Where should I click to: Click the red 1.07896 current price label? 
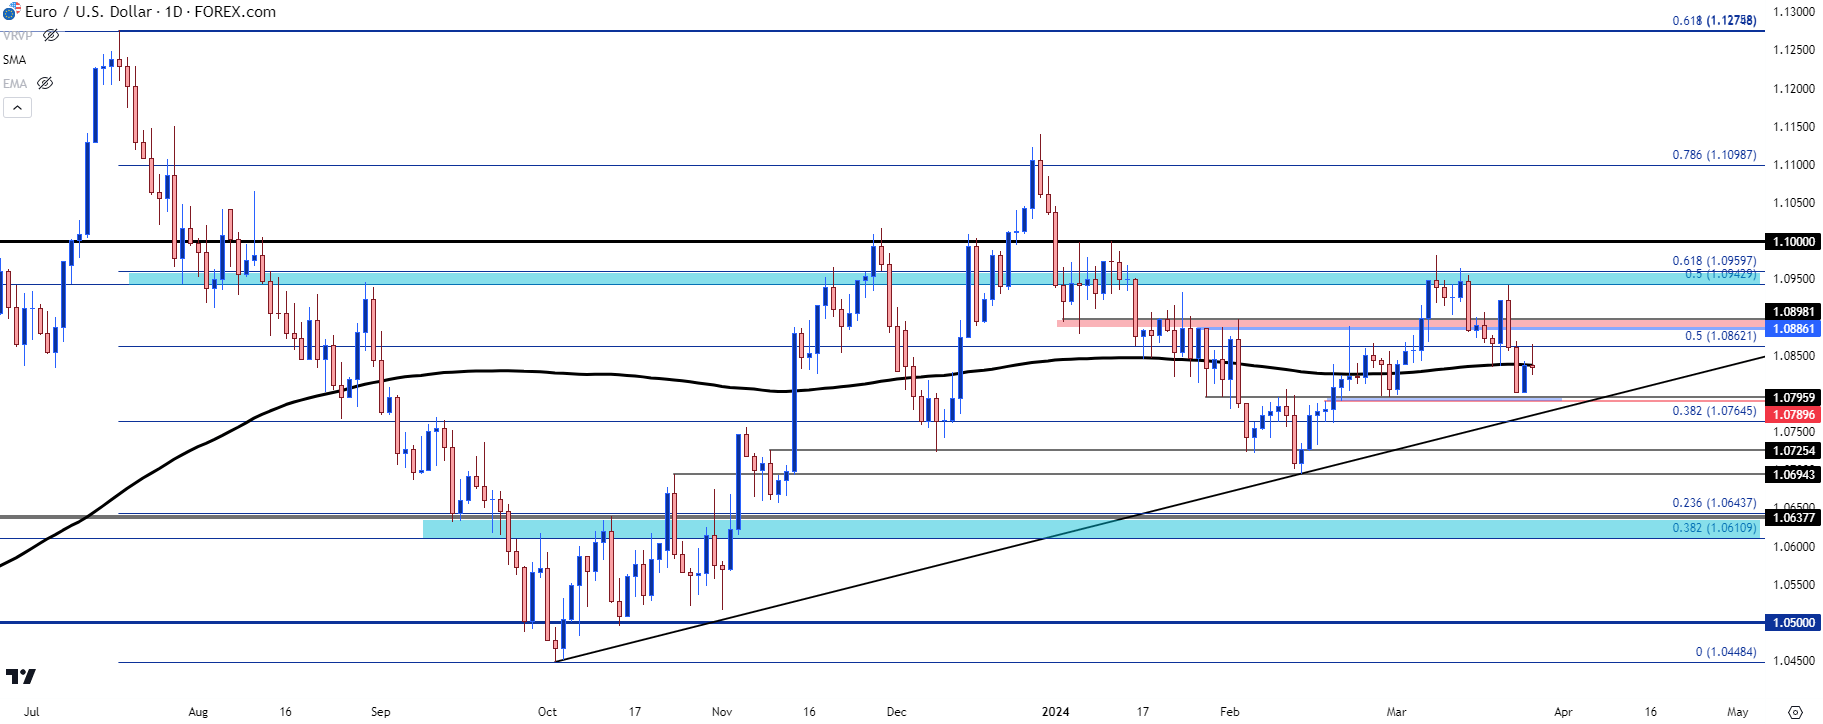(1793, 415)
